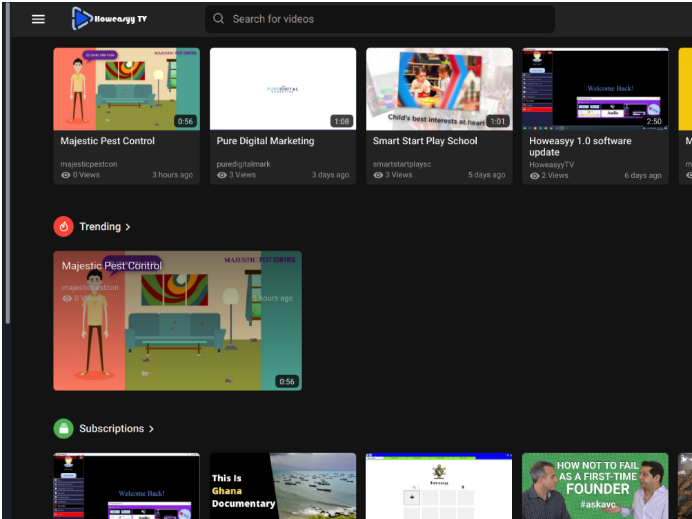Open the HoweasyyTV channel name
This screenshot has width=692, height=519.
[551, 165]
